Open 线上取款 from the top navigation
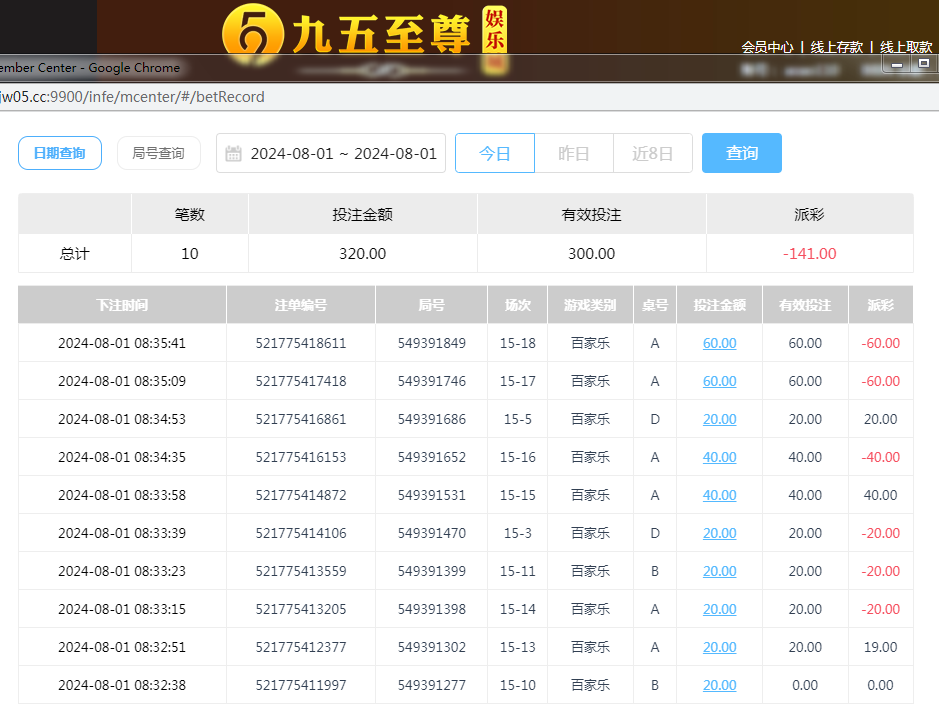The width and height of the screenshot is (939, 708). click(906, 47)
